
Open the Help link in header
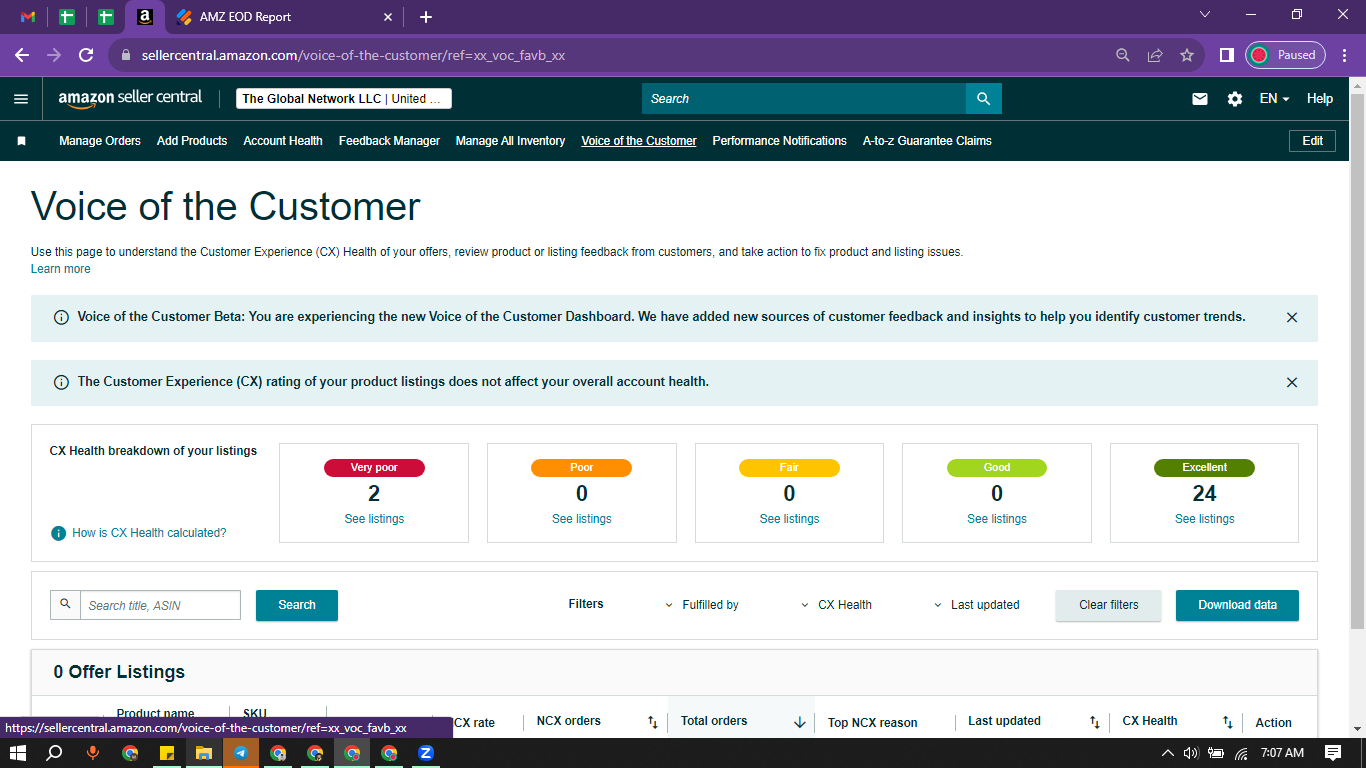1320,99
